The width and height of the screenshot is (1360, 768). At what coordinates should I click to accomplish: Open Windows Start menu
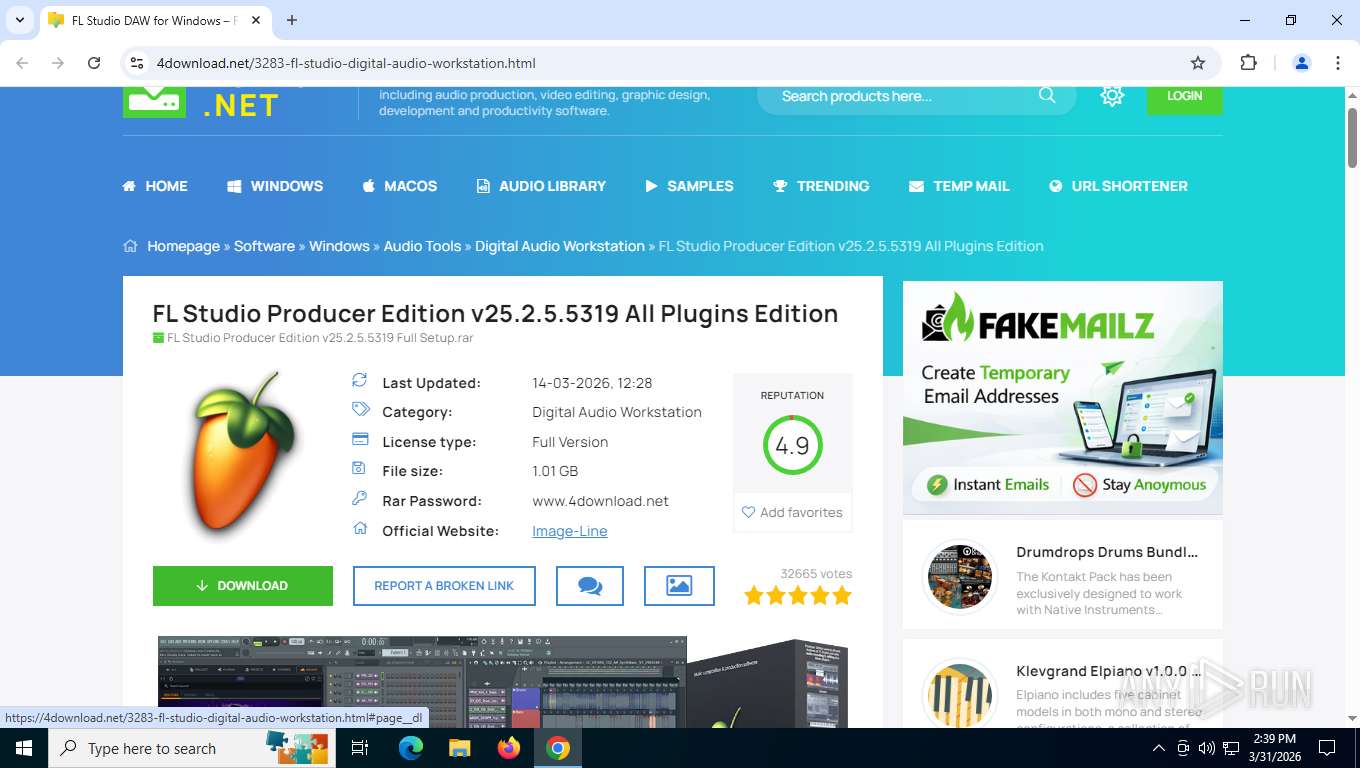[24, 748]
